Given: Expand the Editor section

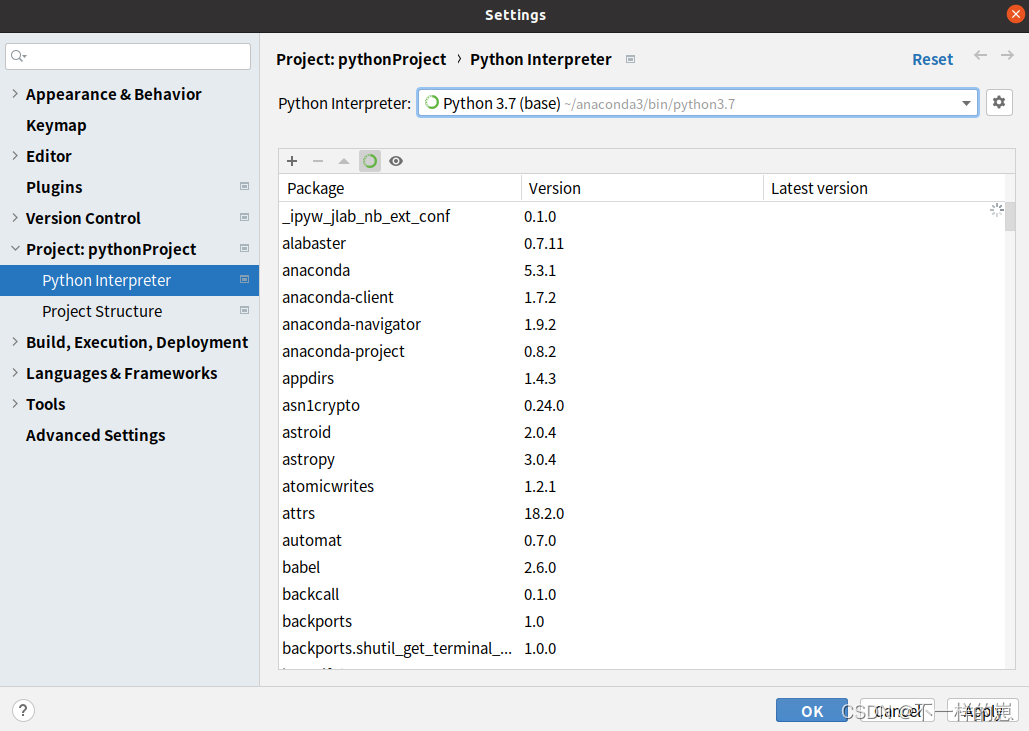Looking at the screenshot, I should coord(14,156).
